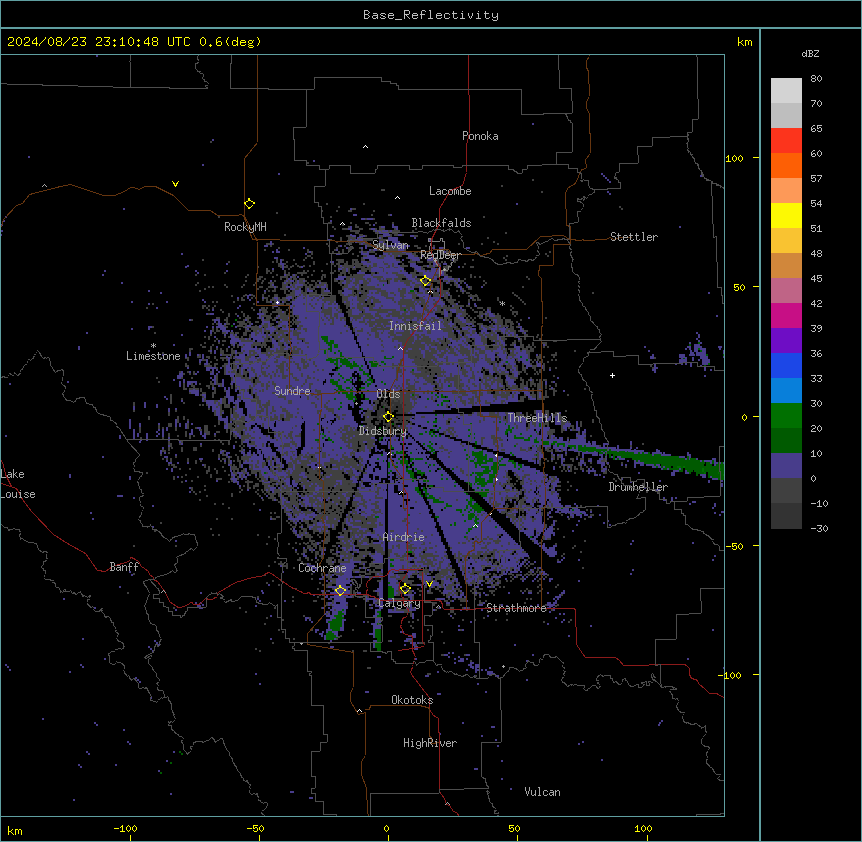This screenshot has width=862, height=842.
Task: Select the white caret marker below Innisfail
Action: [400, 348]
